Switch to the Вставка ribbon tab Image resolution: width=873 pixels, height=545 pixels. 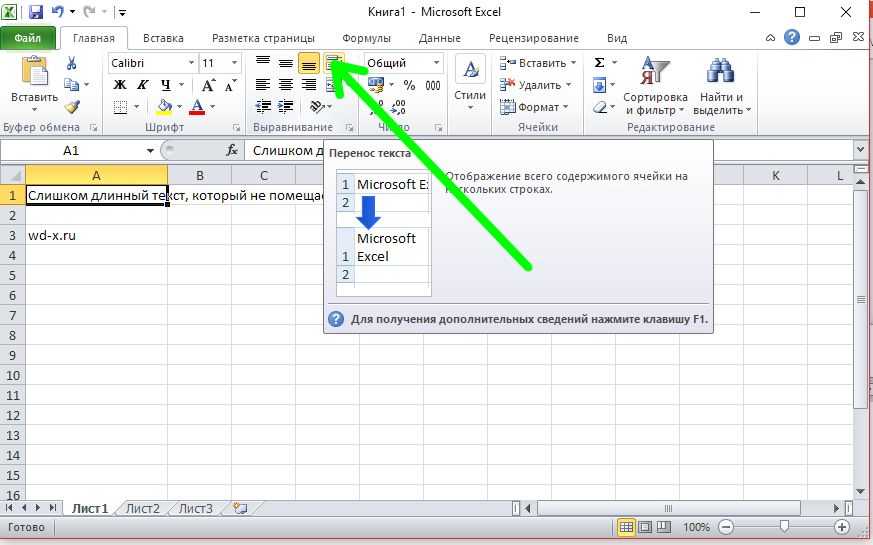tap(163, 38)
